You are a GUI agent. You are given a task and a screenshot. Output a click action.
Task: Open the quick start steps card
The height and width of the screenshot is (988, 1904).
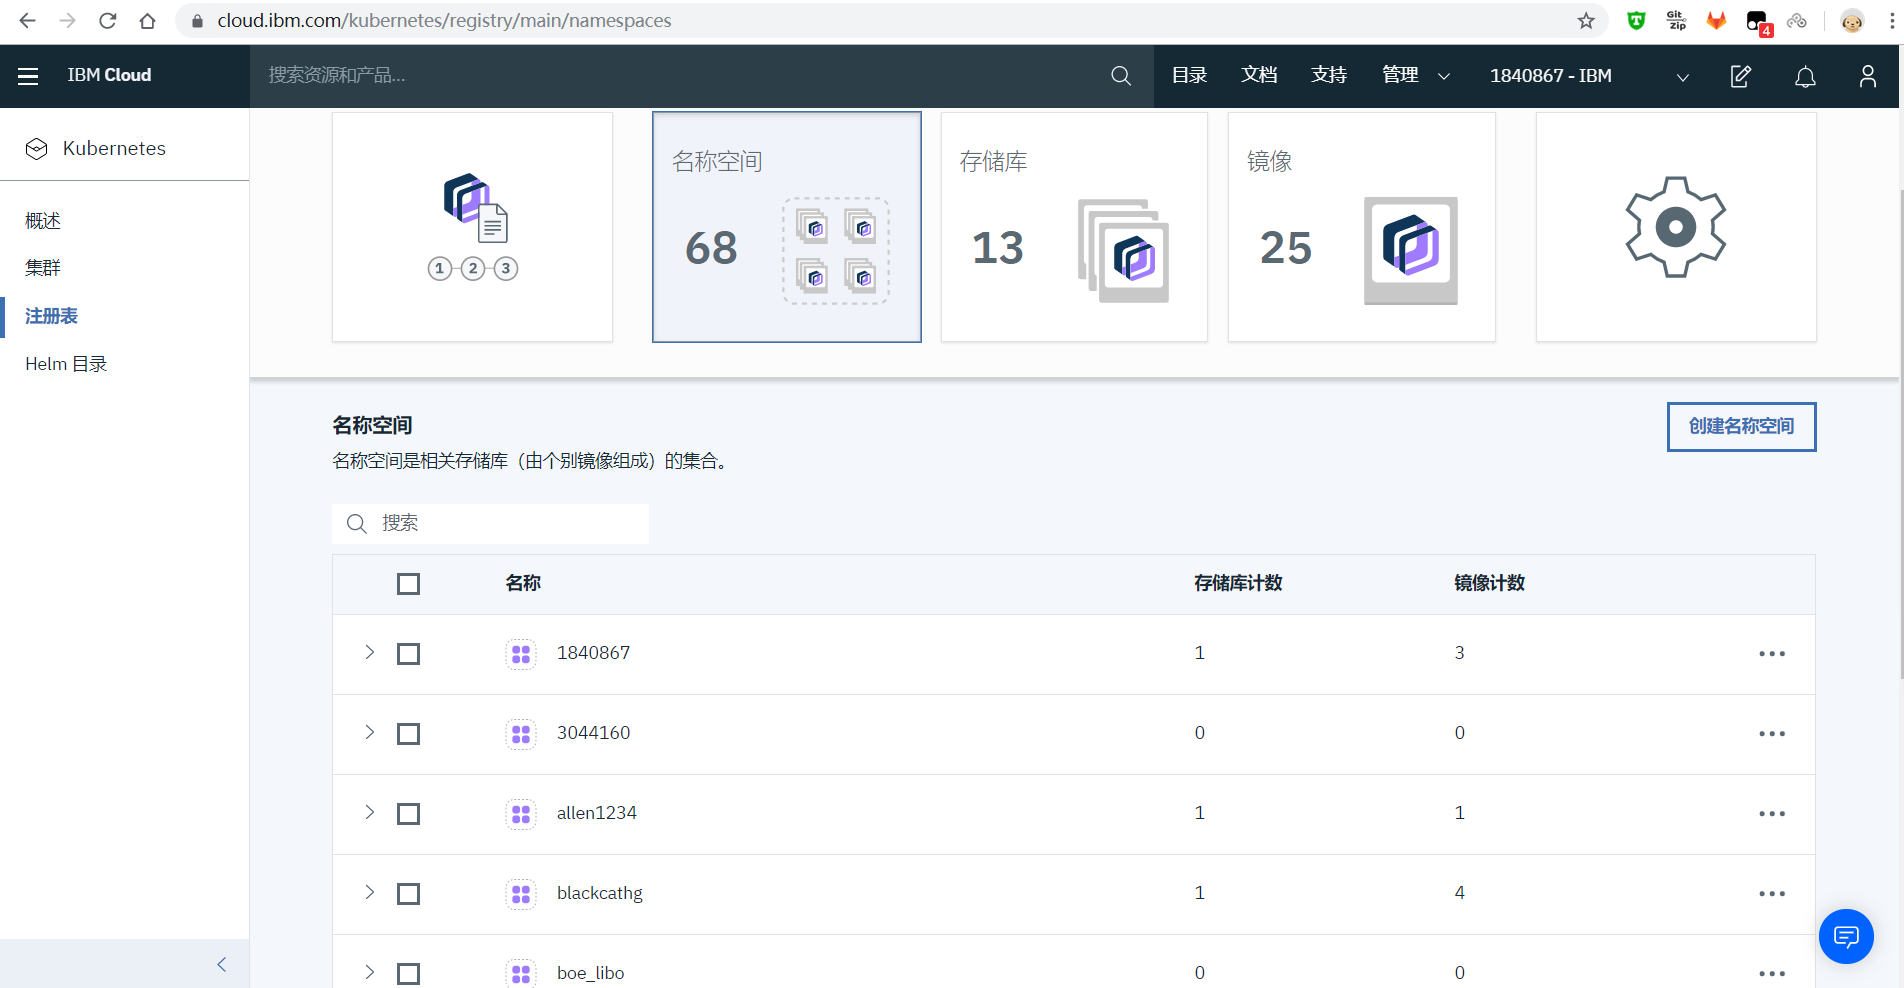click(472, 227)
